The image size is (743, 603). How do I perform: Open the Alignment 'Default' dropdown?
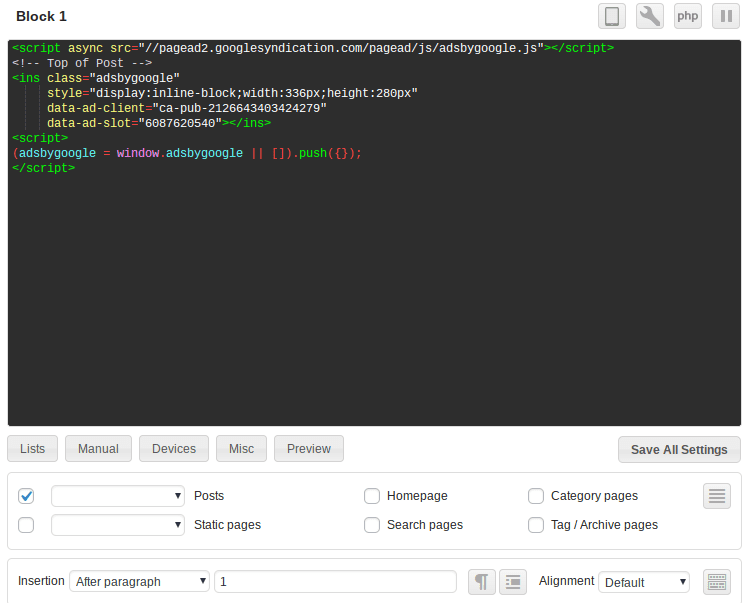point(644,582)
